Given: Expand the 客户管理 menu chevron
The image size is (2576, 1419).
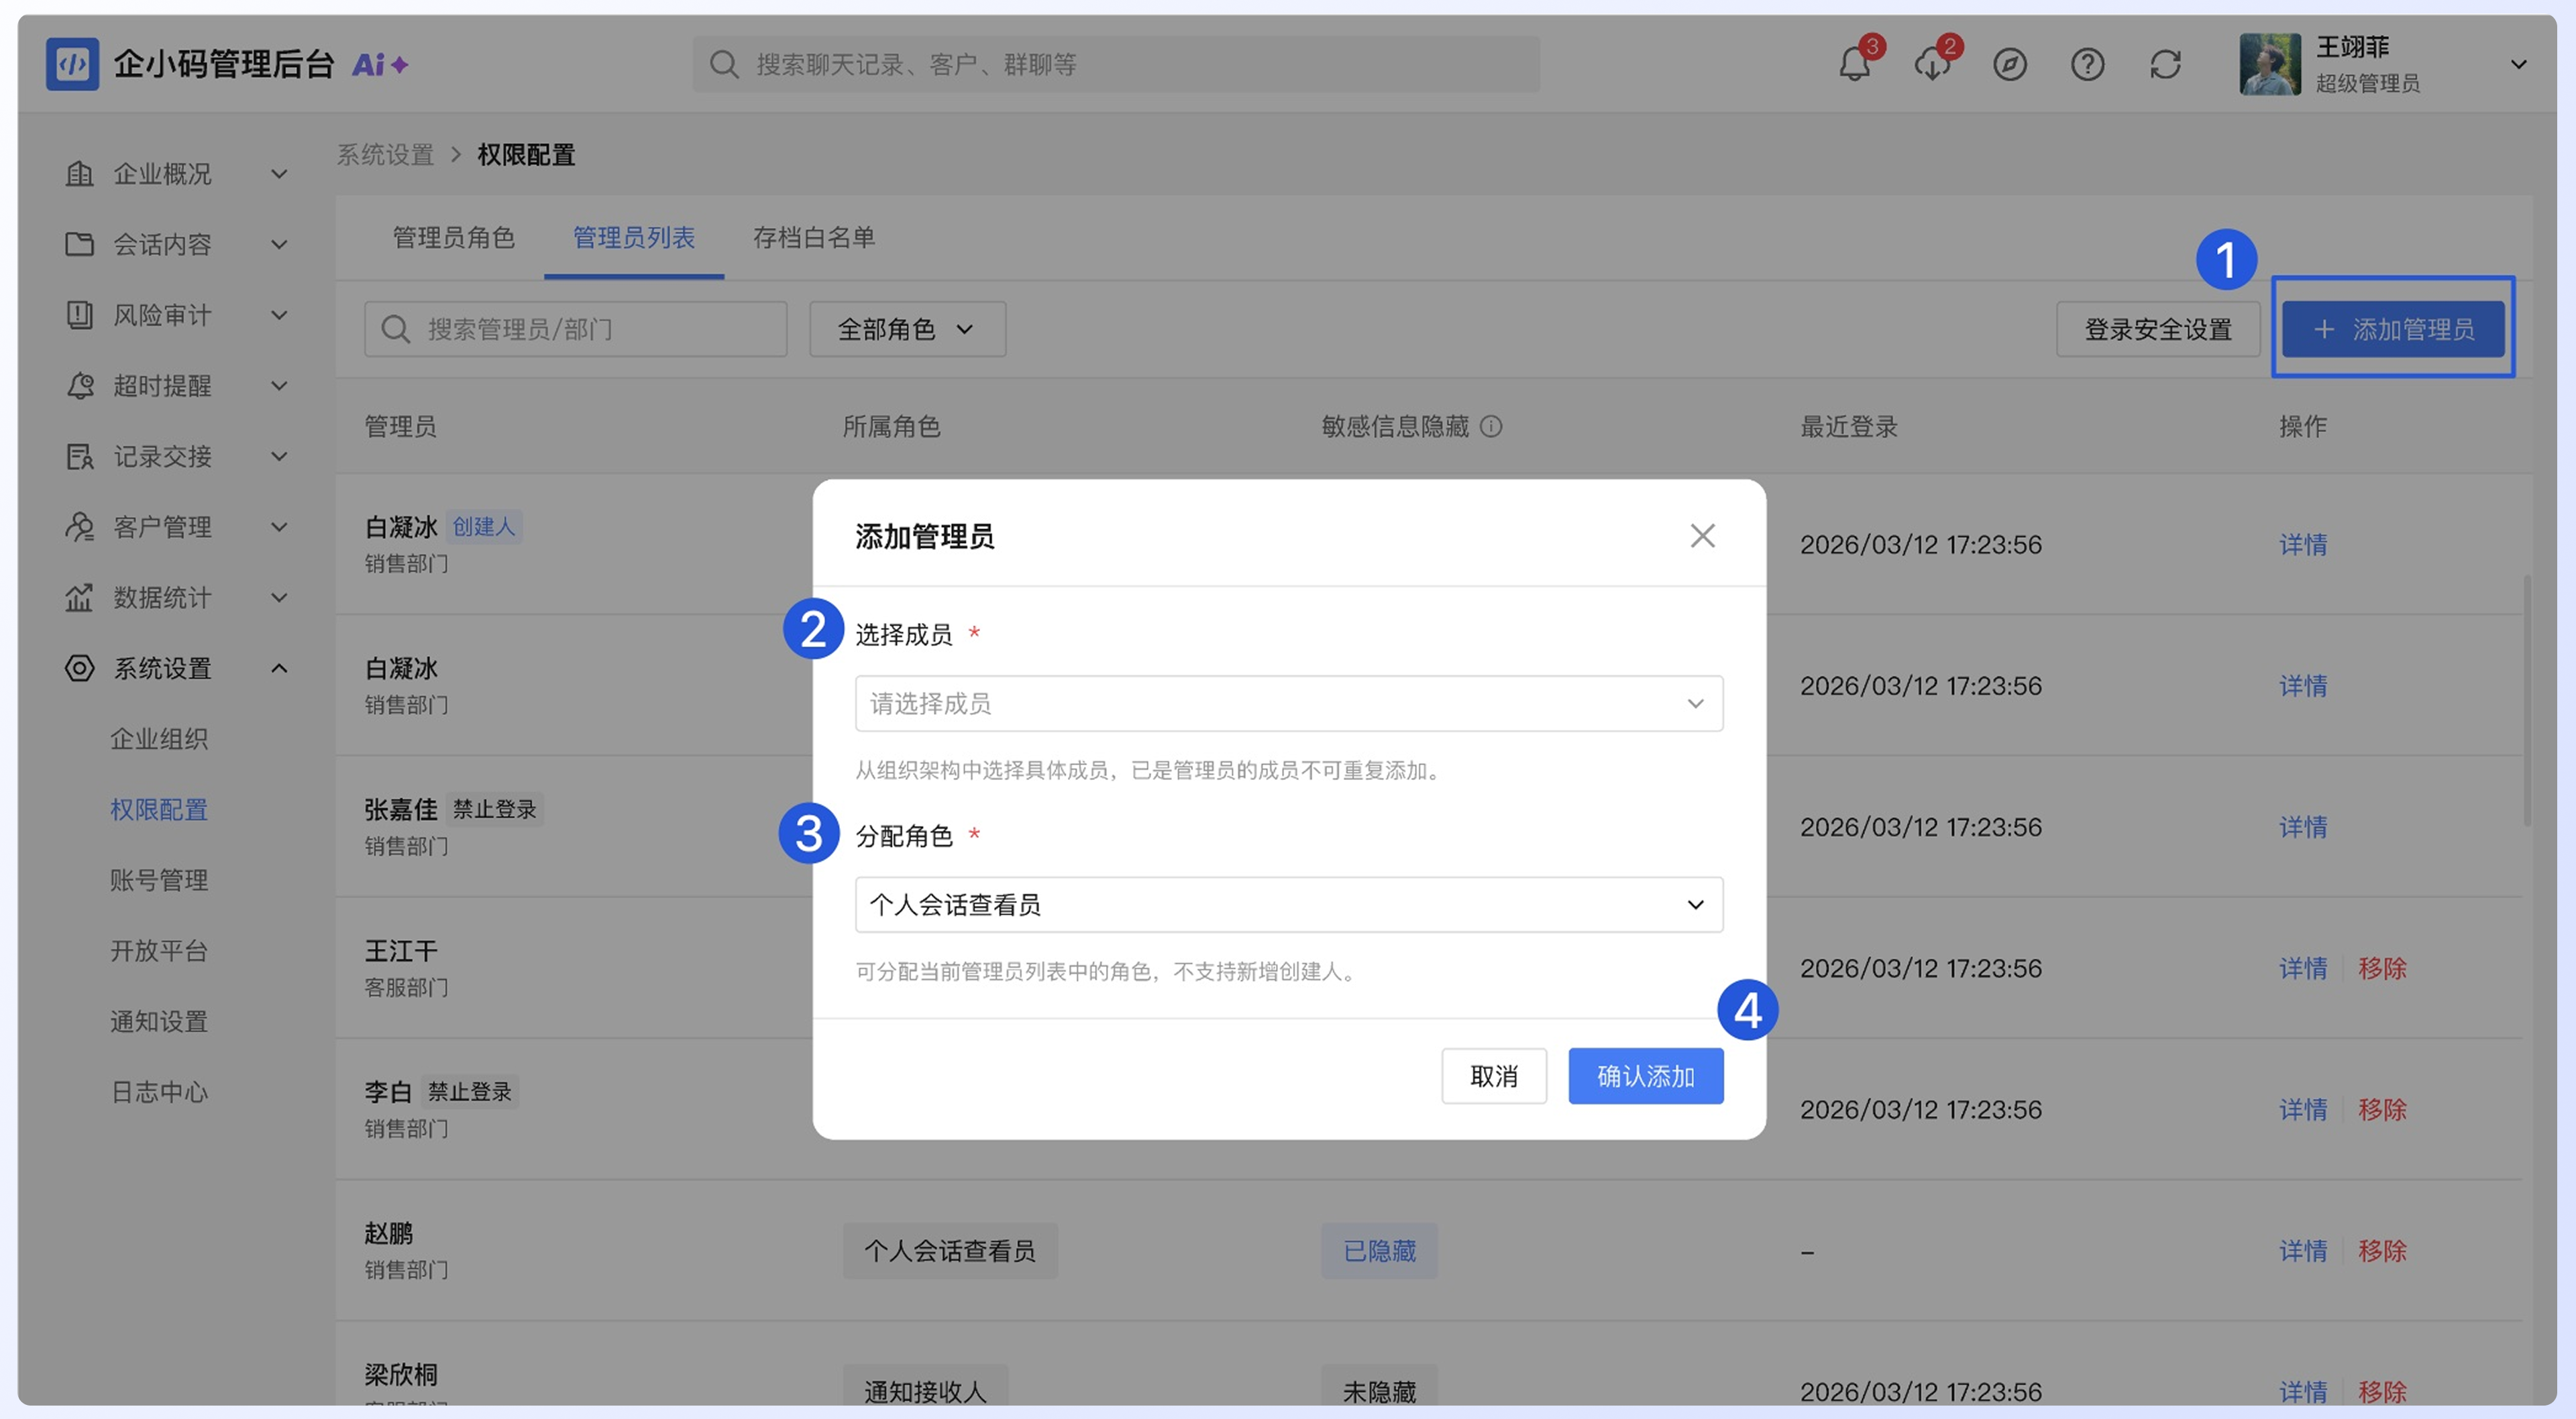Looking at the screenshot, I should [279, 527].
